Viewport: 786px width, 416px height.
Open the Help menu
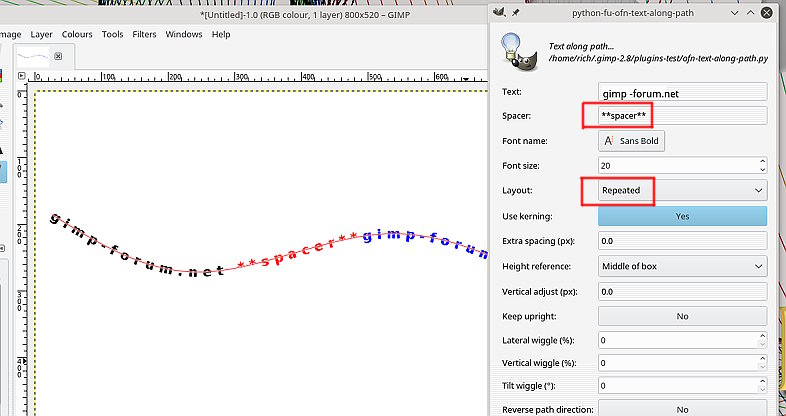tap(221, 34)
